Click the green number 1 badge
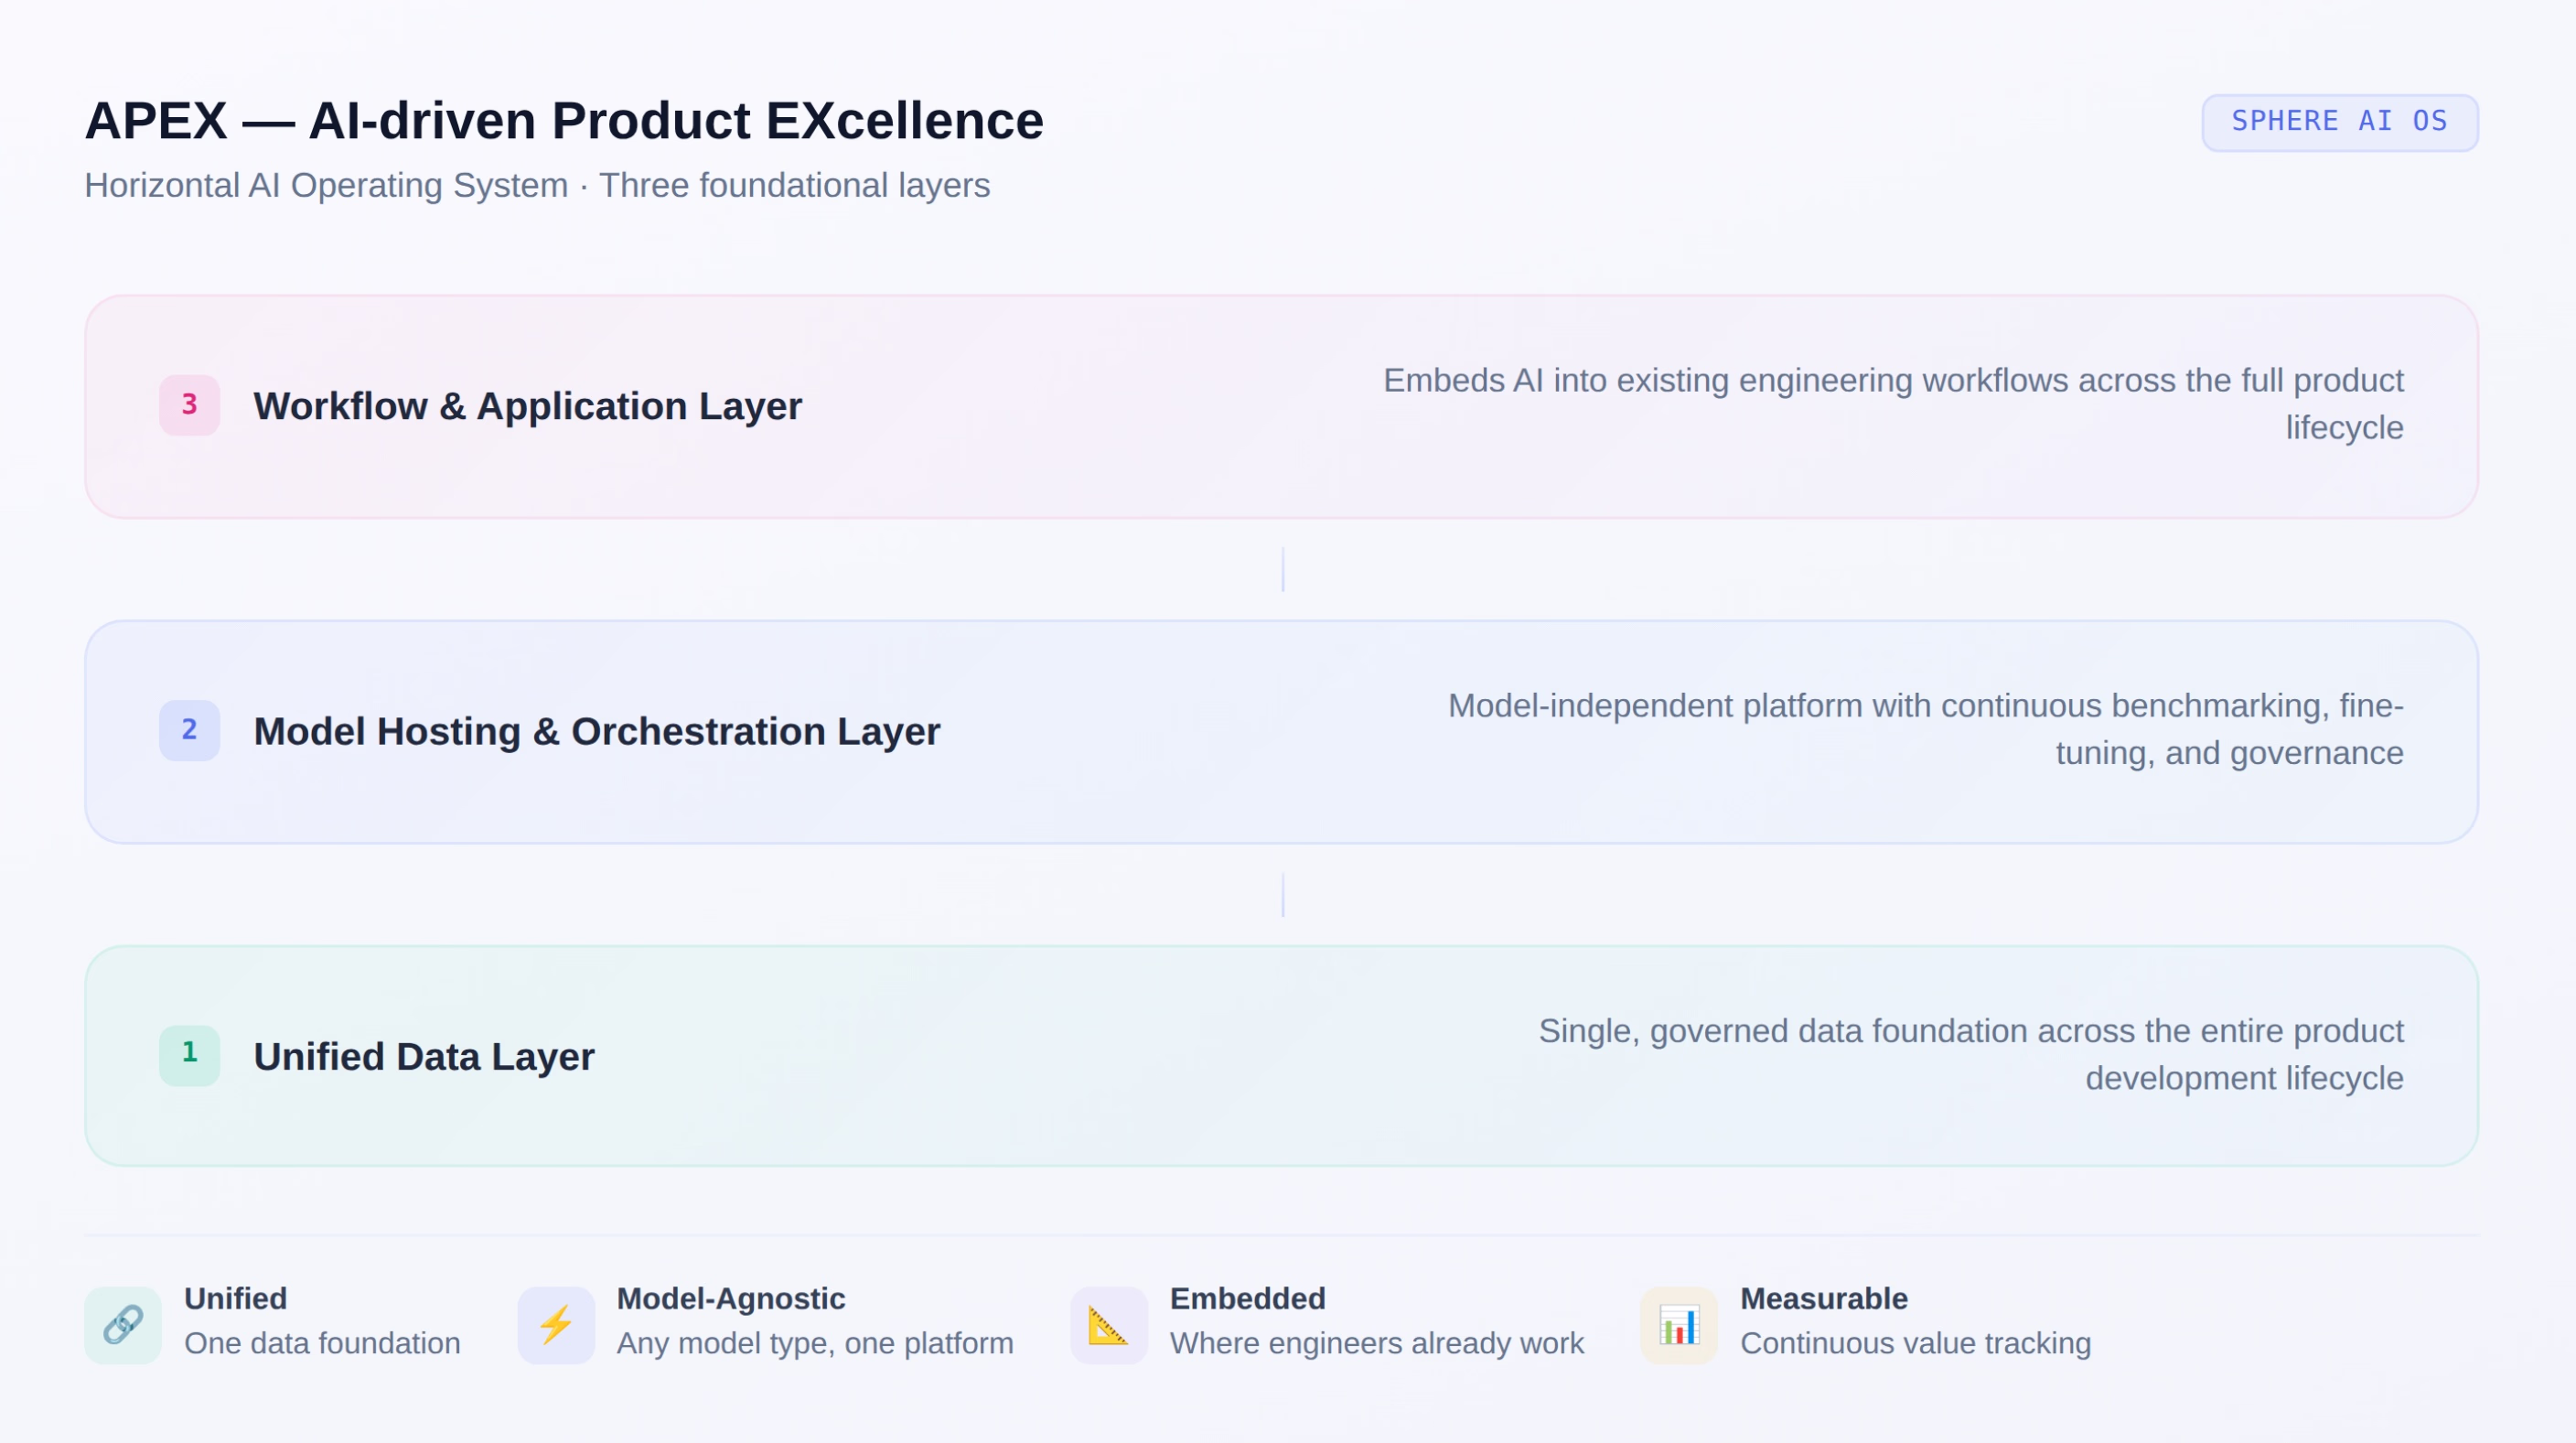The image size is (2576, 1443). tap(189, 1054)
